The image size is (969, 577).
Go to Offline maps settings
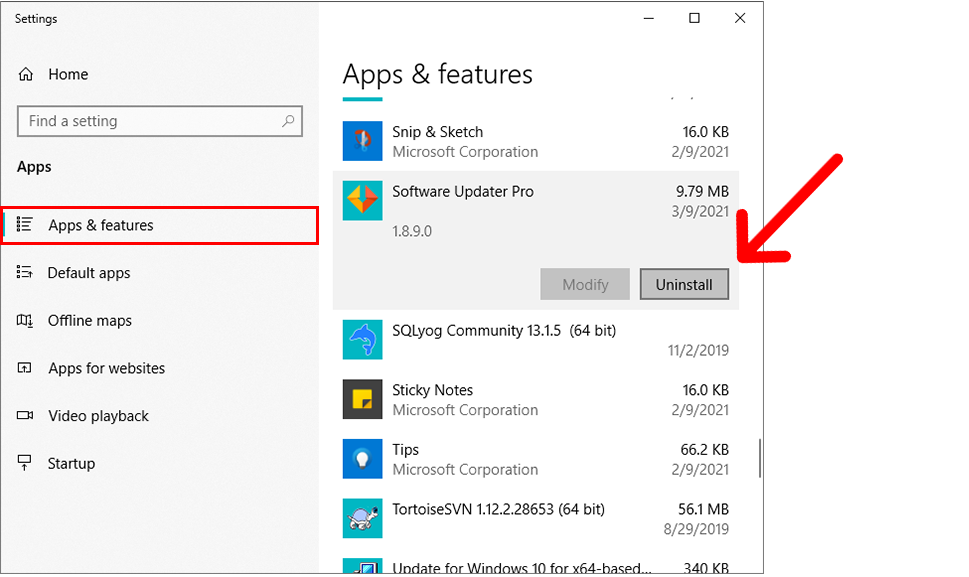click(x=90, y=321)
